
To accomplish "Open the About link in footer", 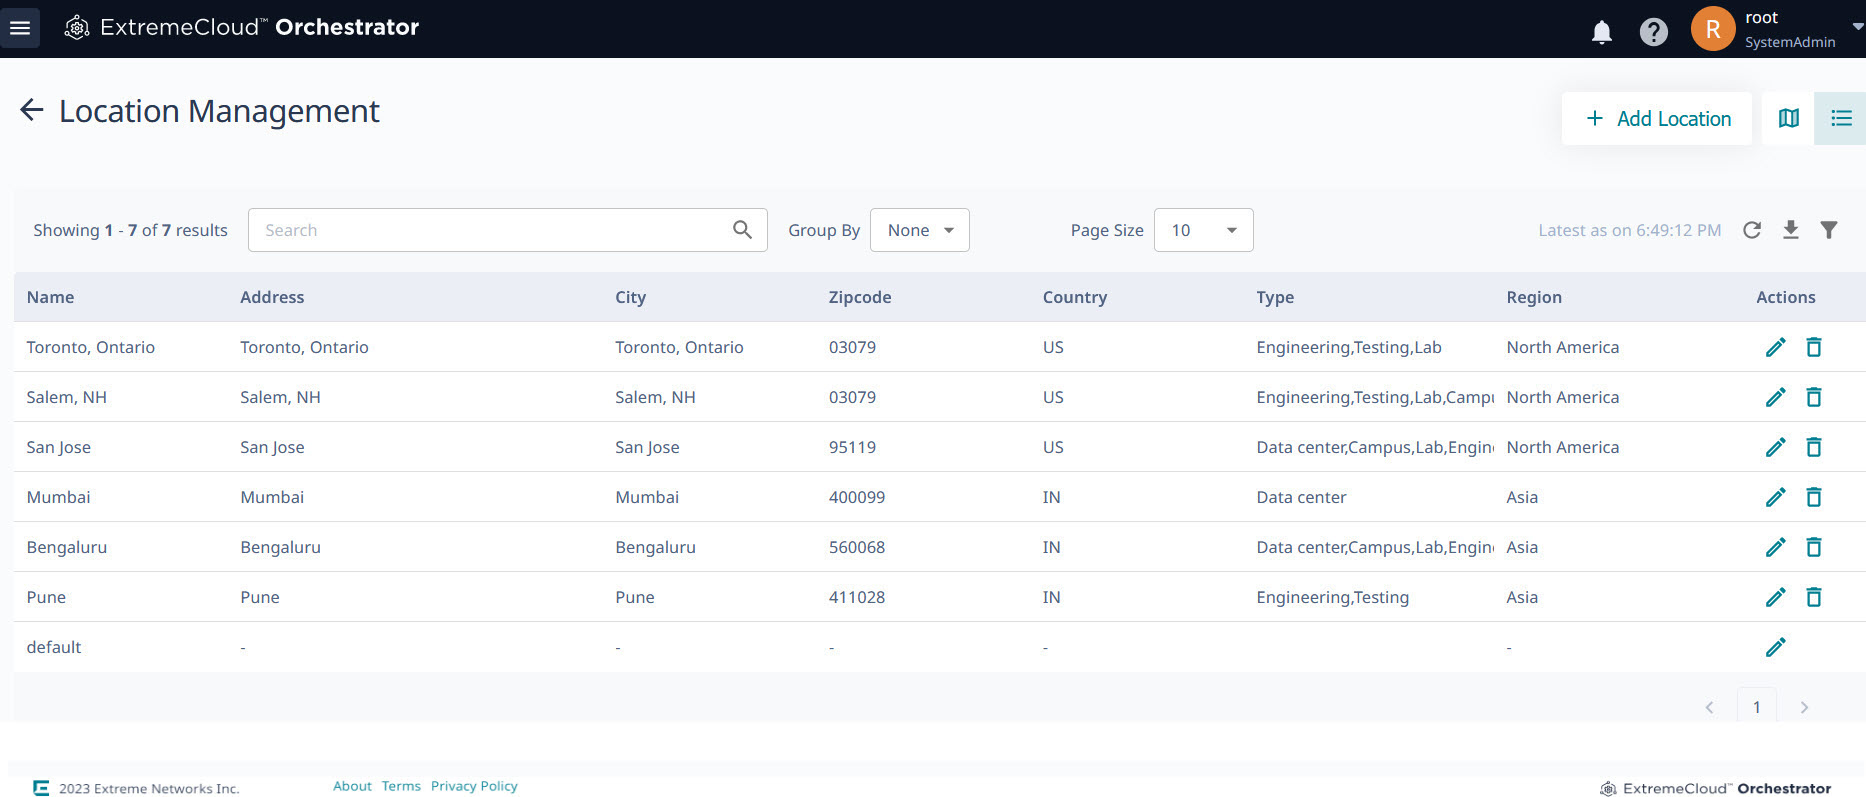I will tap(352, 786).
